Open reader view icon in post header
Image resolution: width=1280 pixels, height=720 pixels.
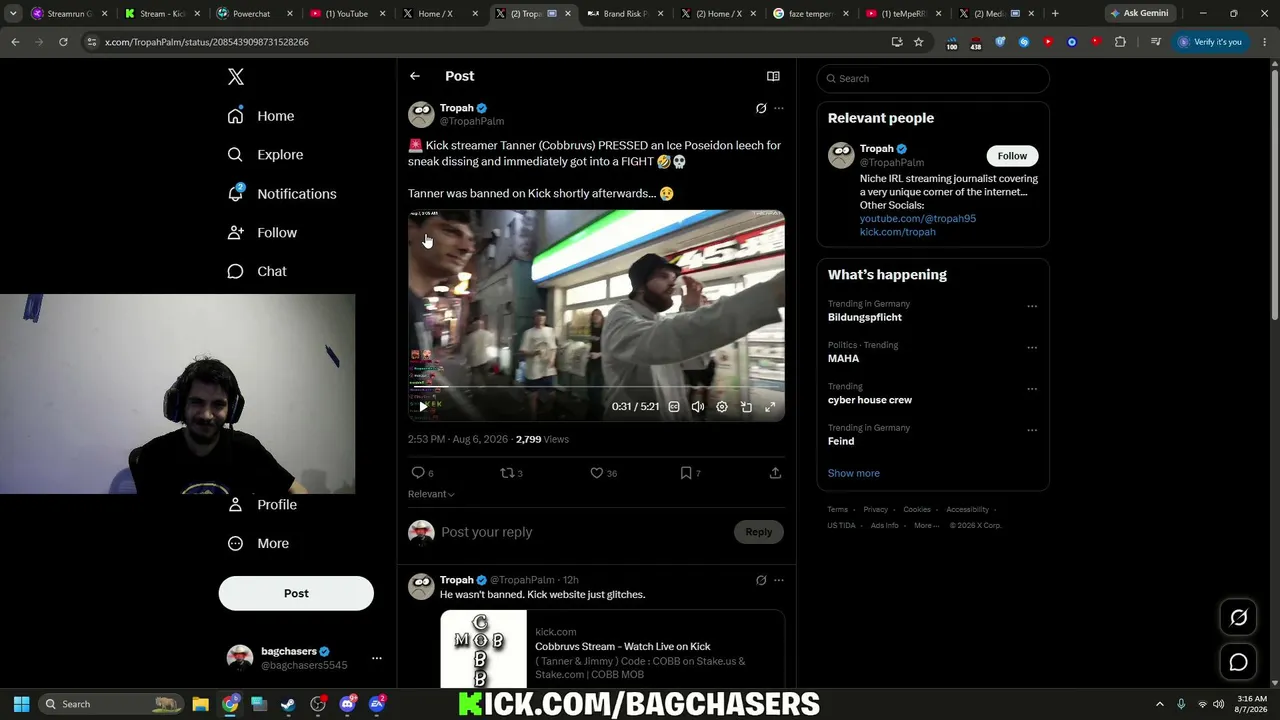point(773,76)
